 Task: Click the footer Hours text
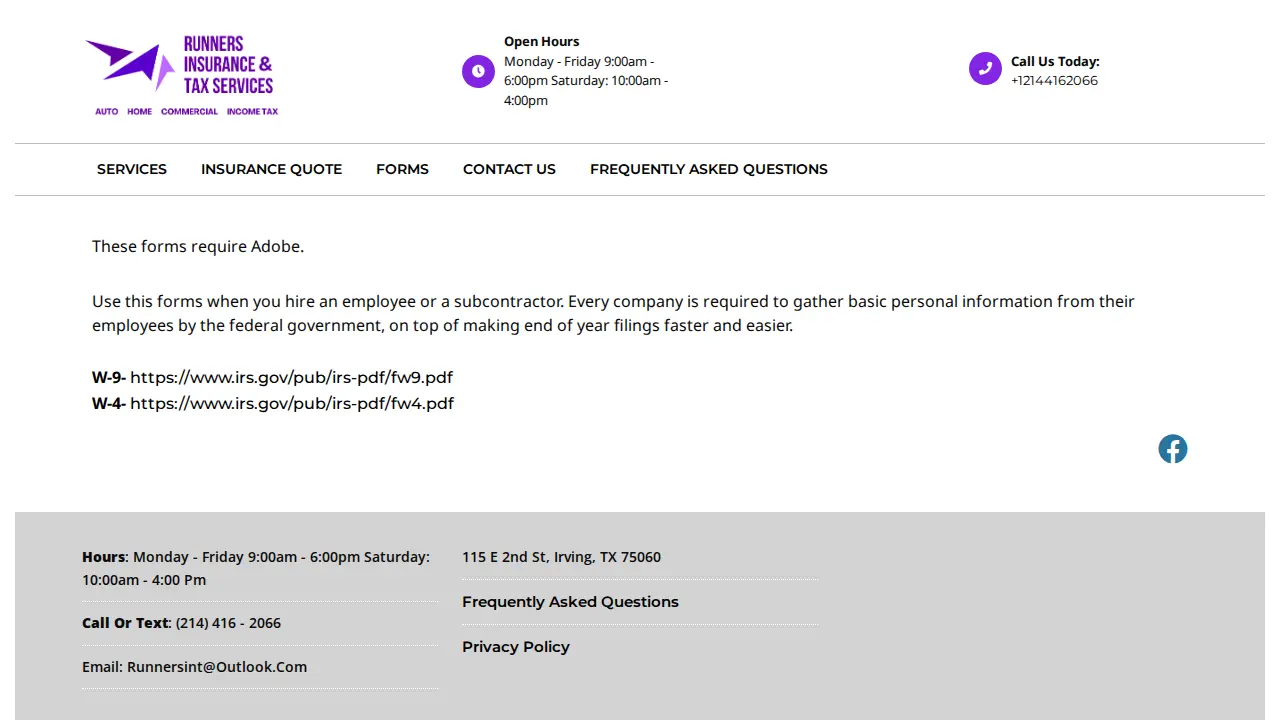pyautogui.click(x=256, y=568)
